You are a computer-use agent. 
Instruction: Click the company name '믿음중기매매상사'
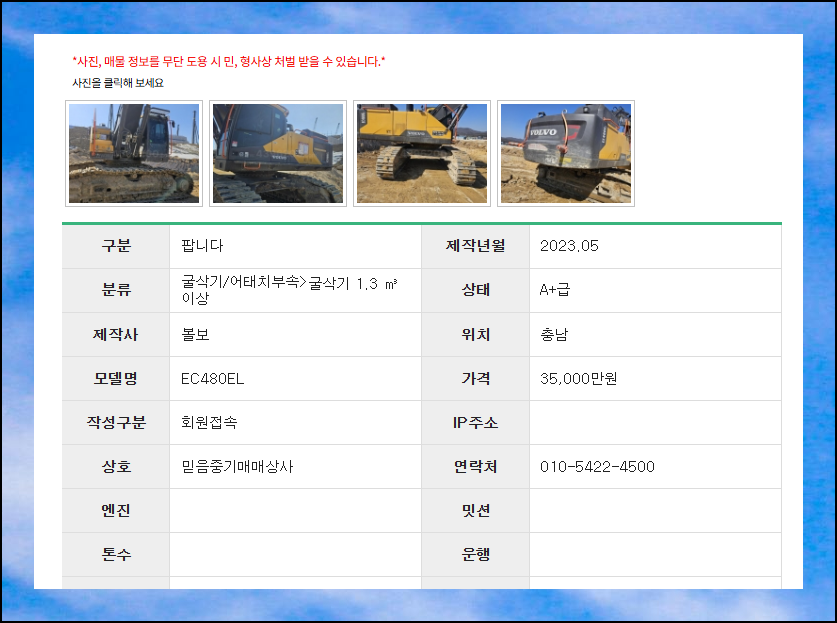[237, 467]
